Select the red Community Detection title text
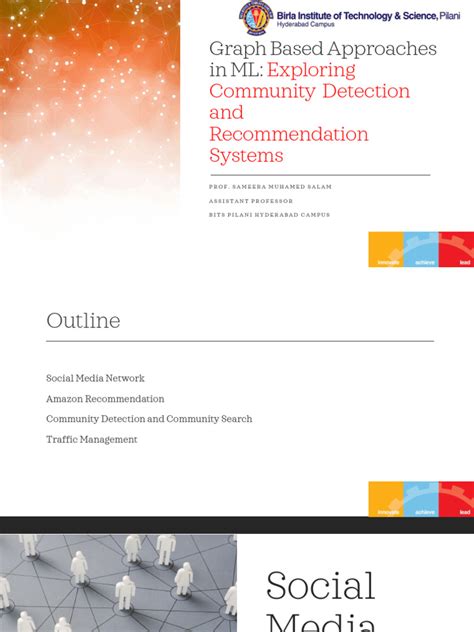Image resolution: width=474 pixels, height=632 pixels. click(309, 91)
